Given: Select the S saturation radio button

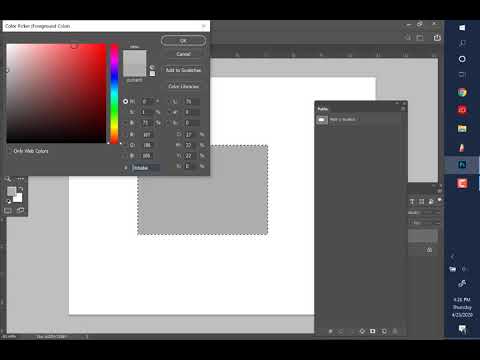Looking at the screenshot, I should [x=125, y=112].
